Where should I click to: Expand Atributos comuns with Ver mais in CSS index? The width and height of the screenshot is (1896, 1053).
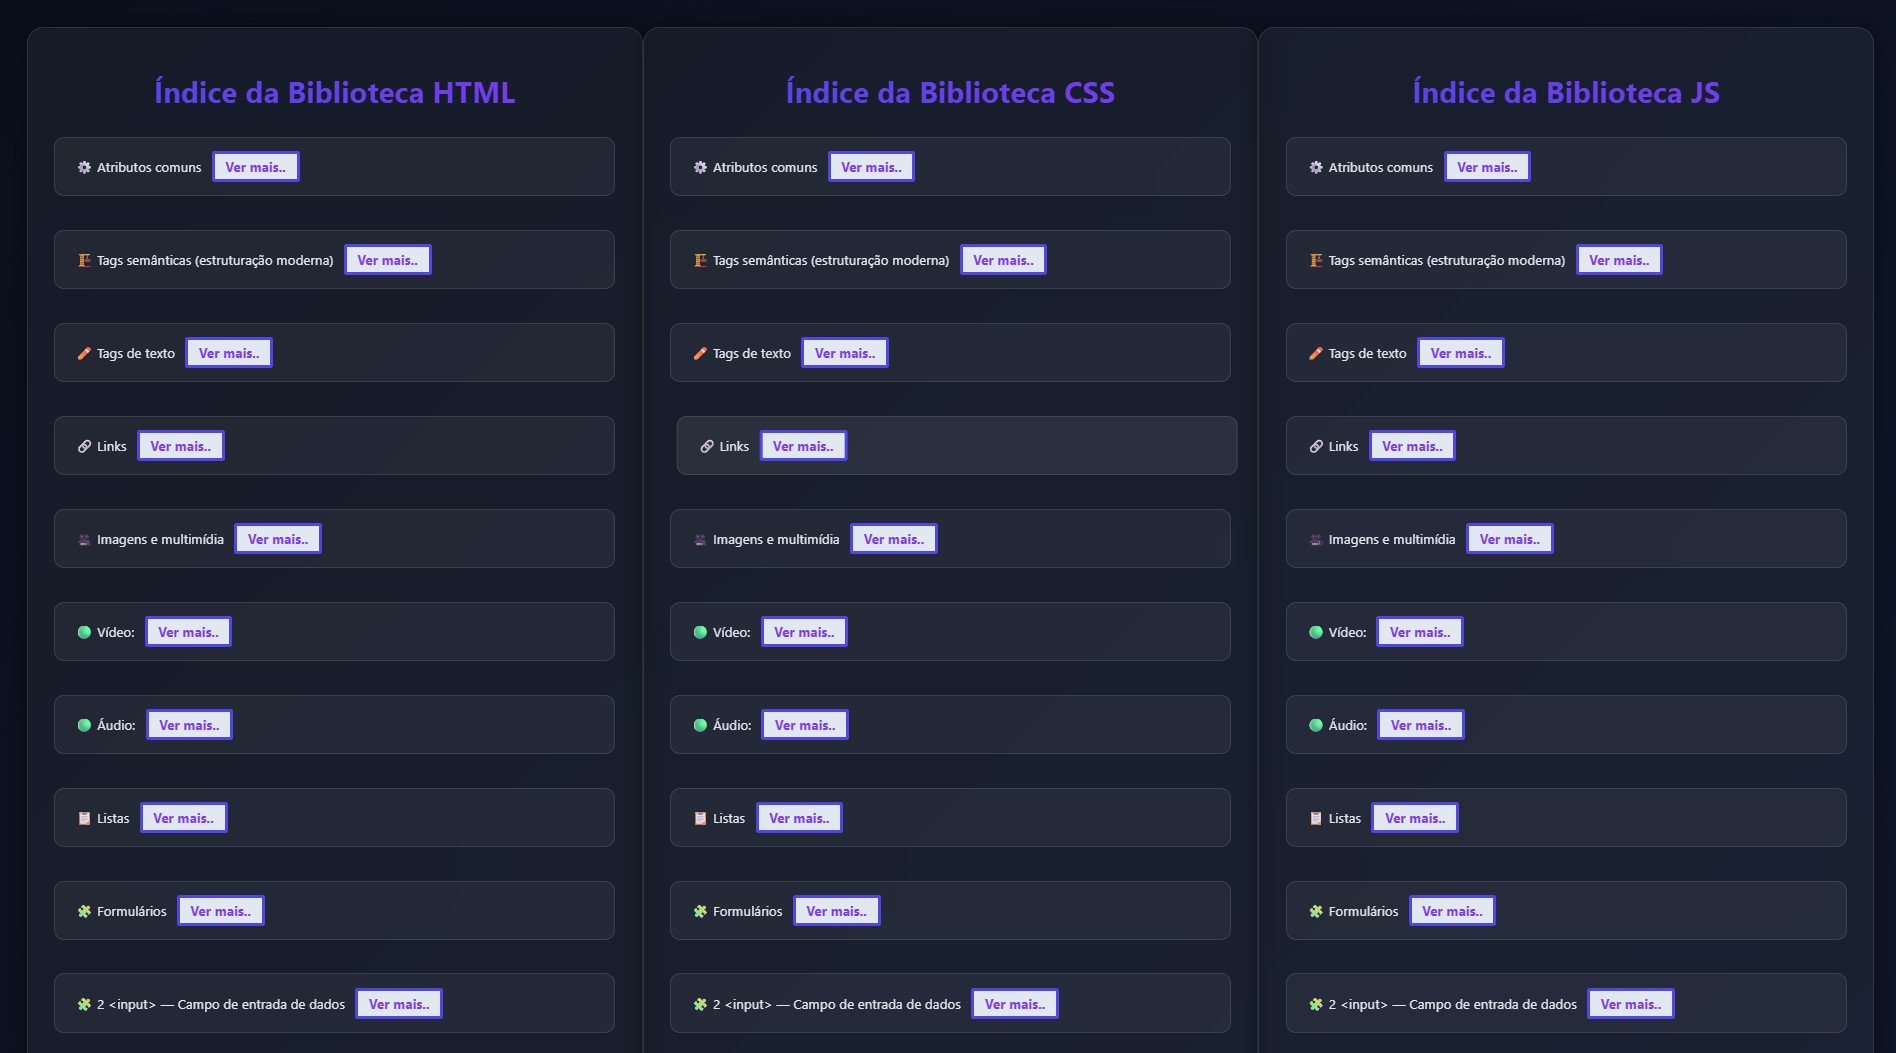[871, 167]
